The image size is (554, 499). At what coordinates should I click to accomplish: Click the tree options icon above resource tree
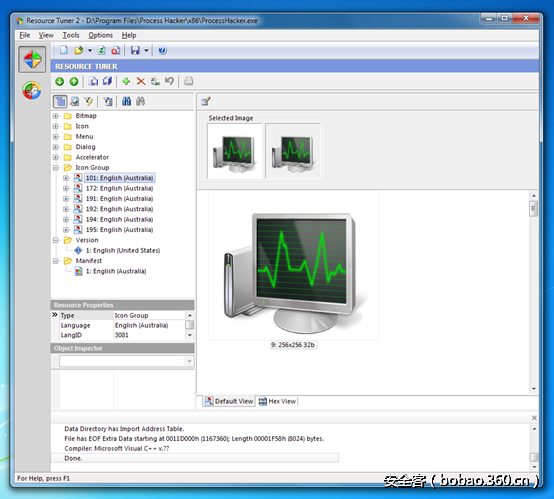(108, 102)
